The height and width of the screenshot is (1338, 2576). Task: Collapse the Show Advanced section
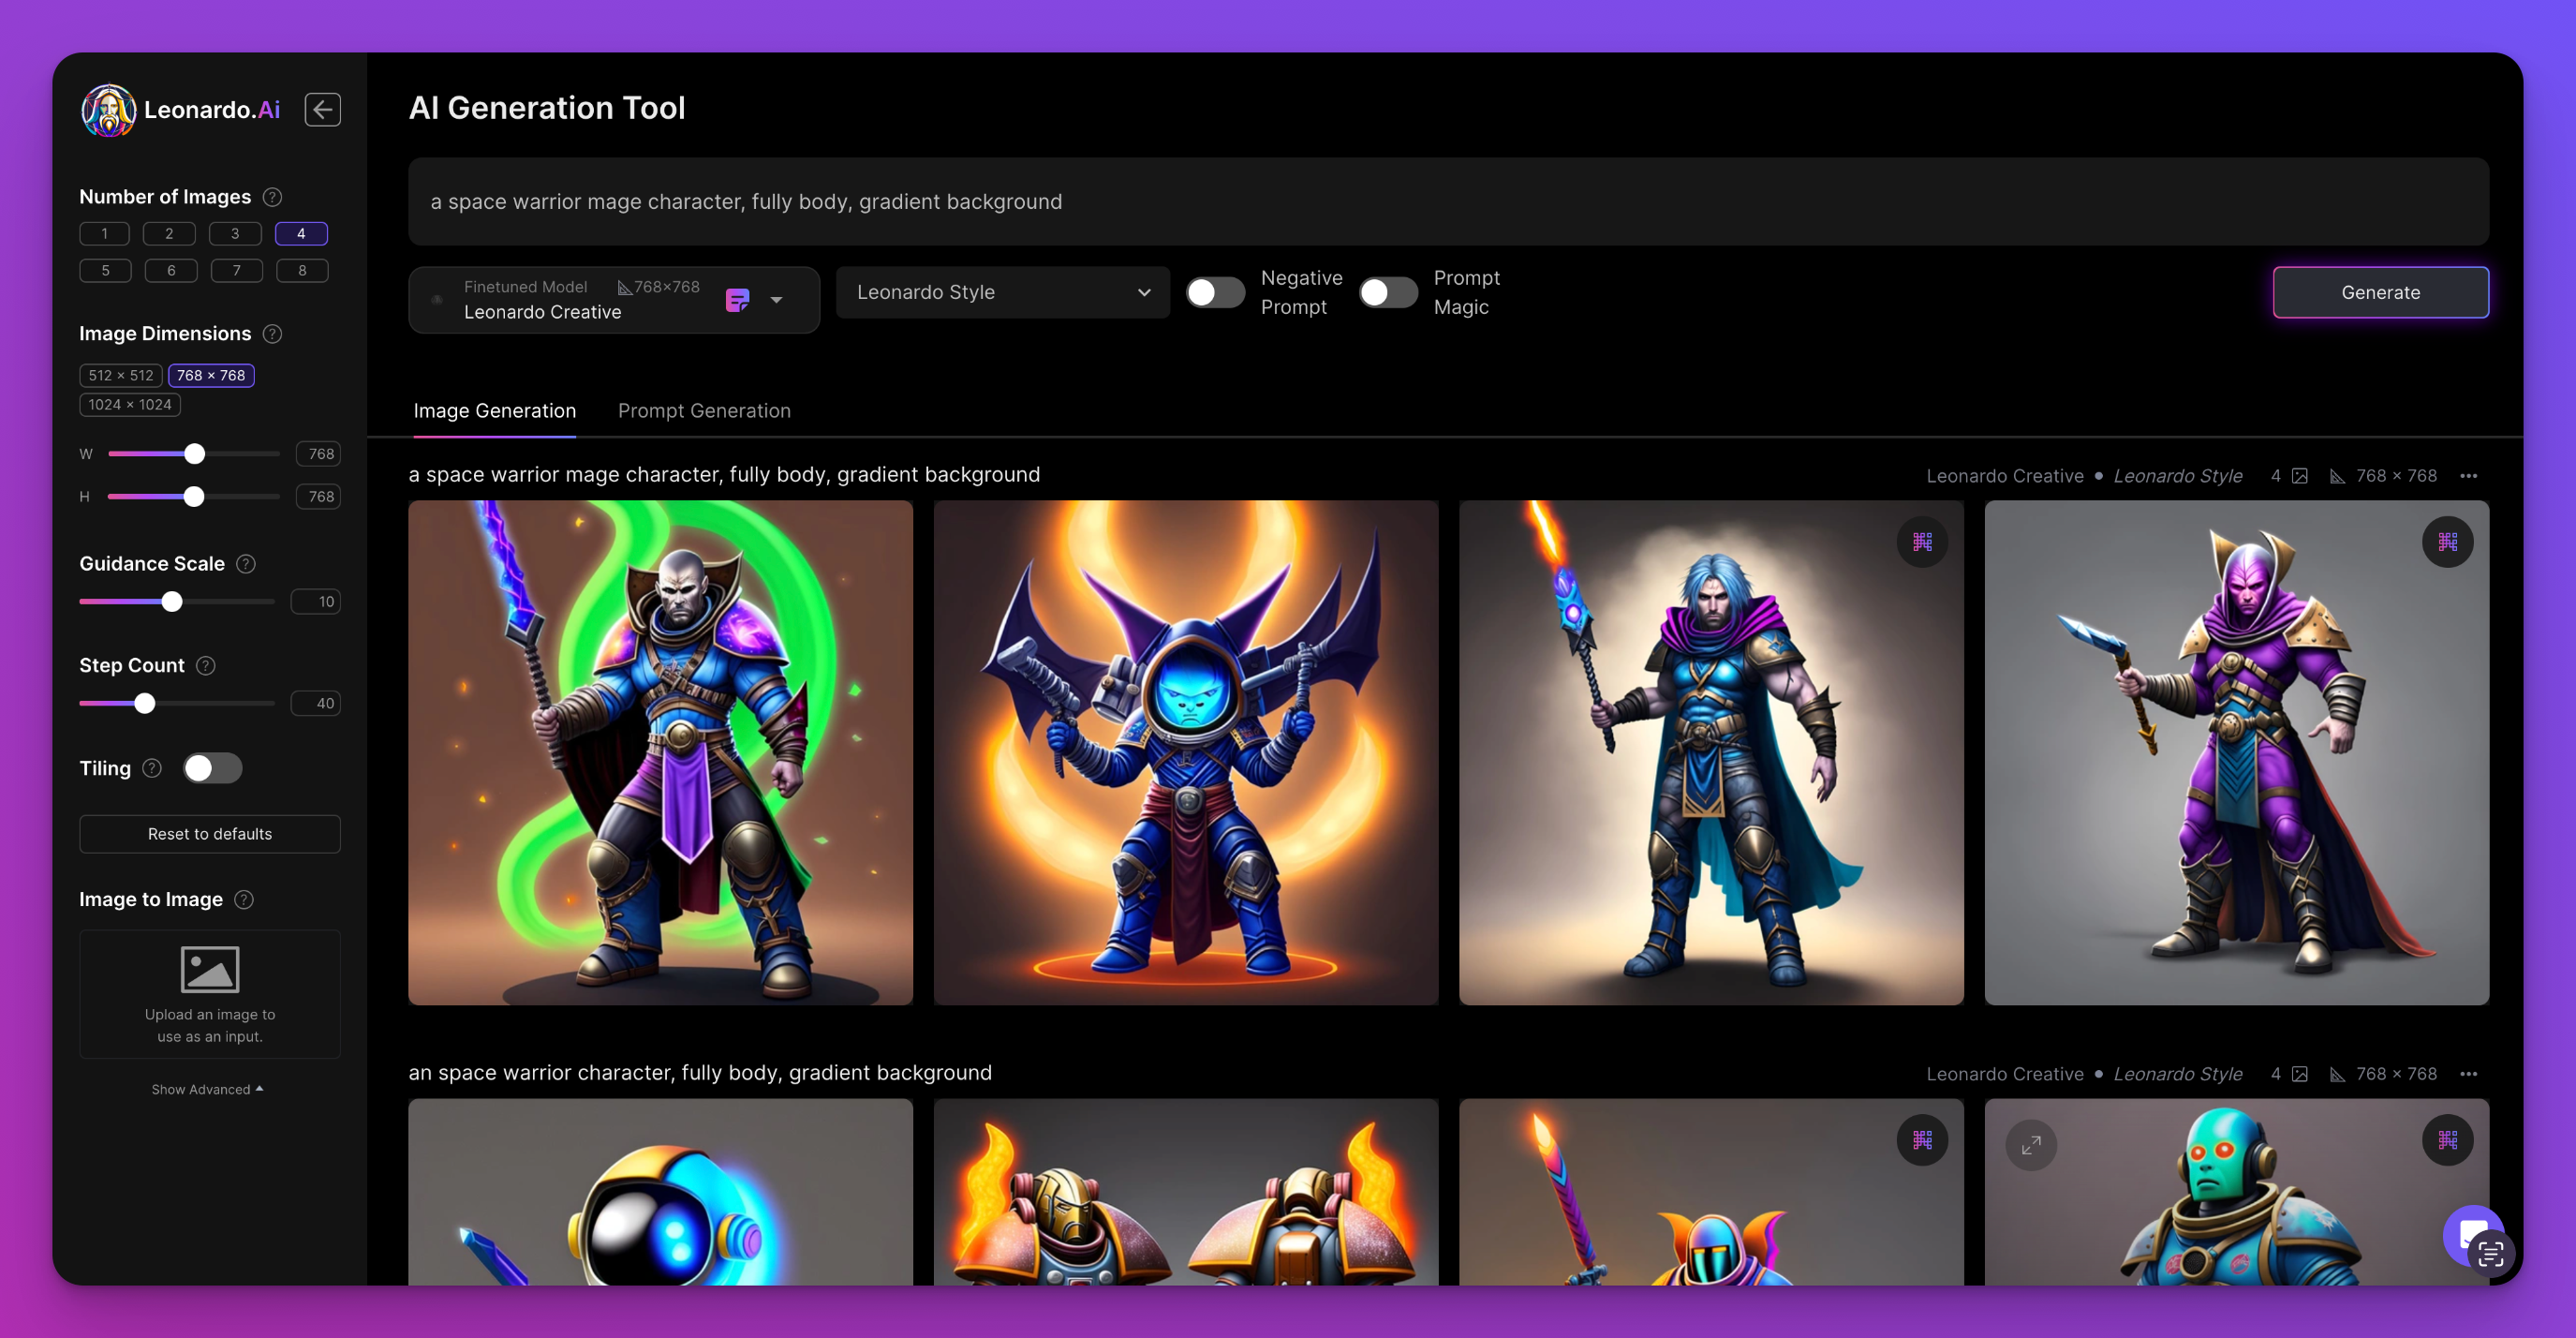pos(208,1090)
